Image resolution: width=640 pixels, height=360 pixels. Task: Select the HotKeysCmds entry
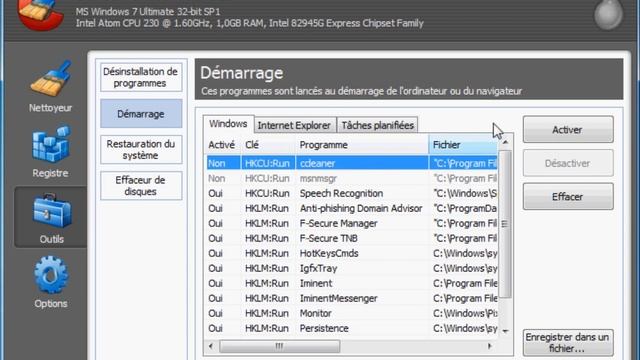351,253
